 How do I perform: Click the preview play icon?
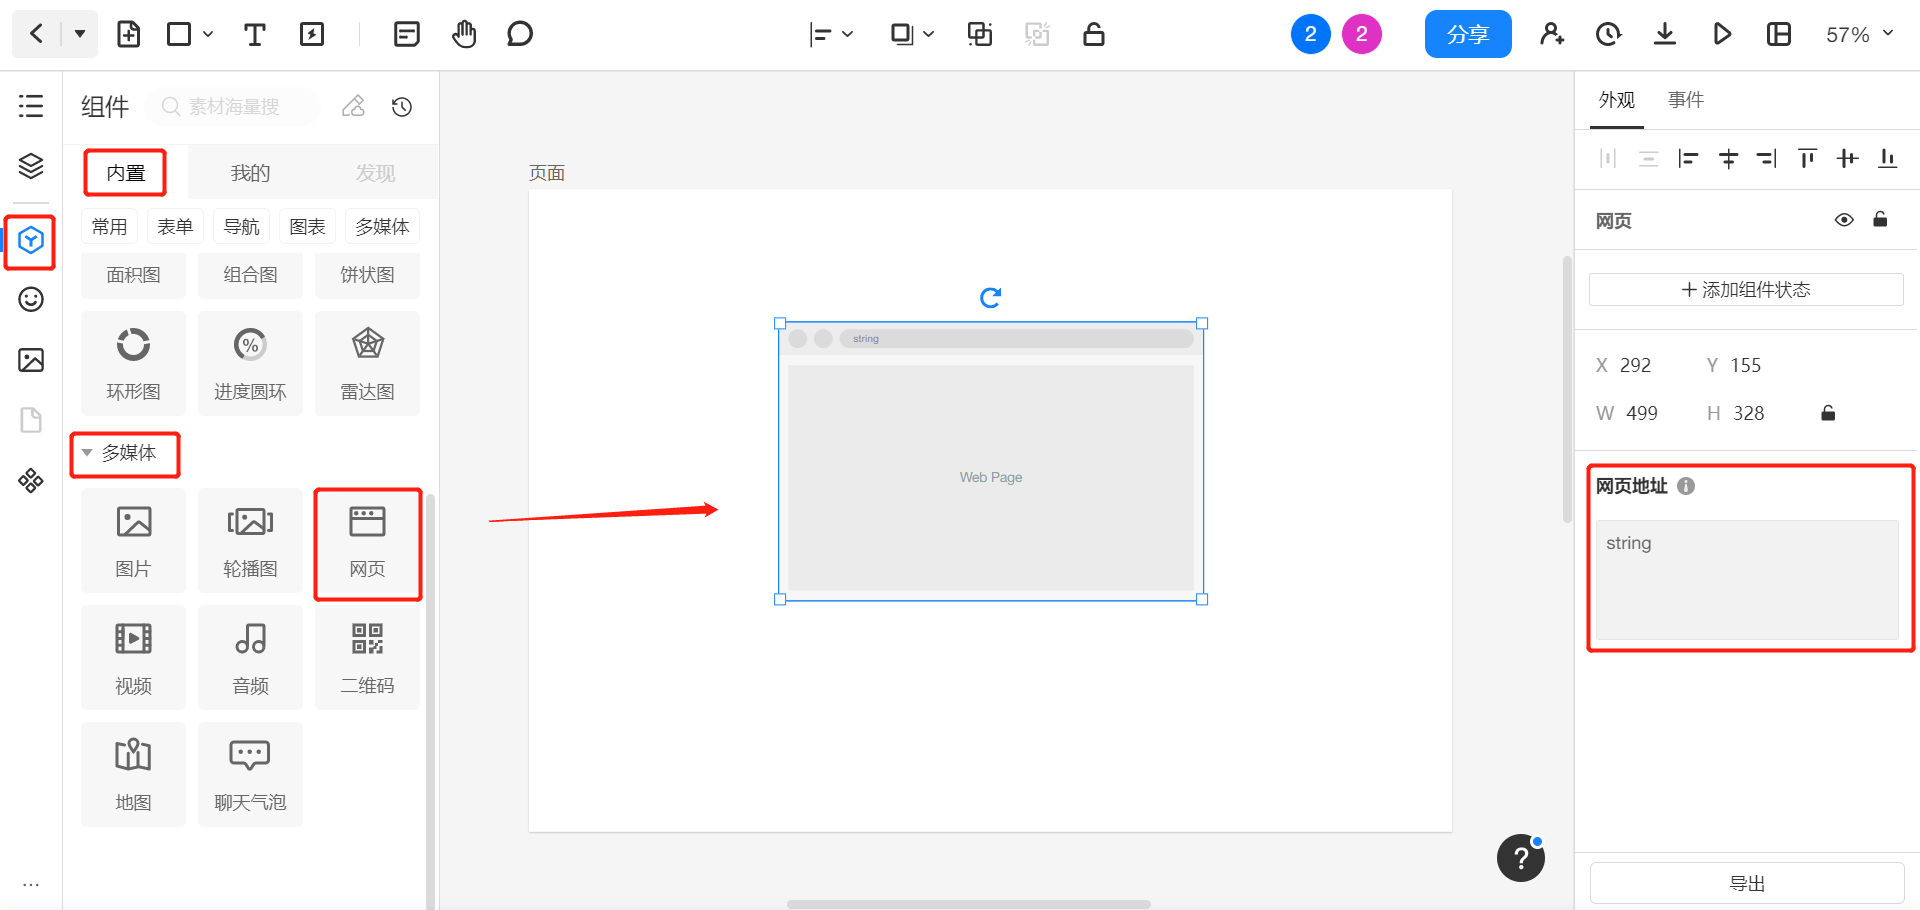point(1721,35)
